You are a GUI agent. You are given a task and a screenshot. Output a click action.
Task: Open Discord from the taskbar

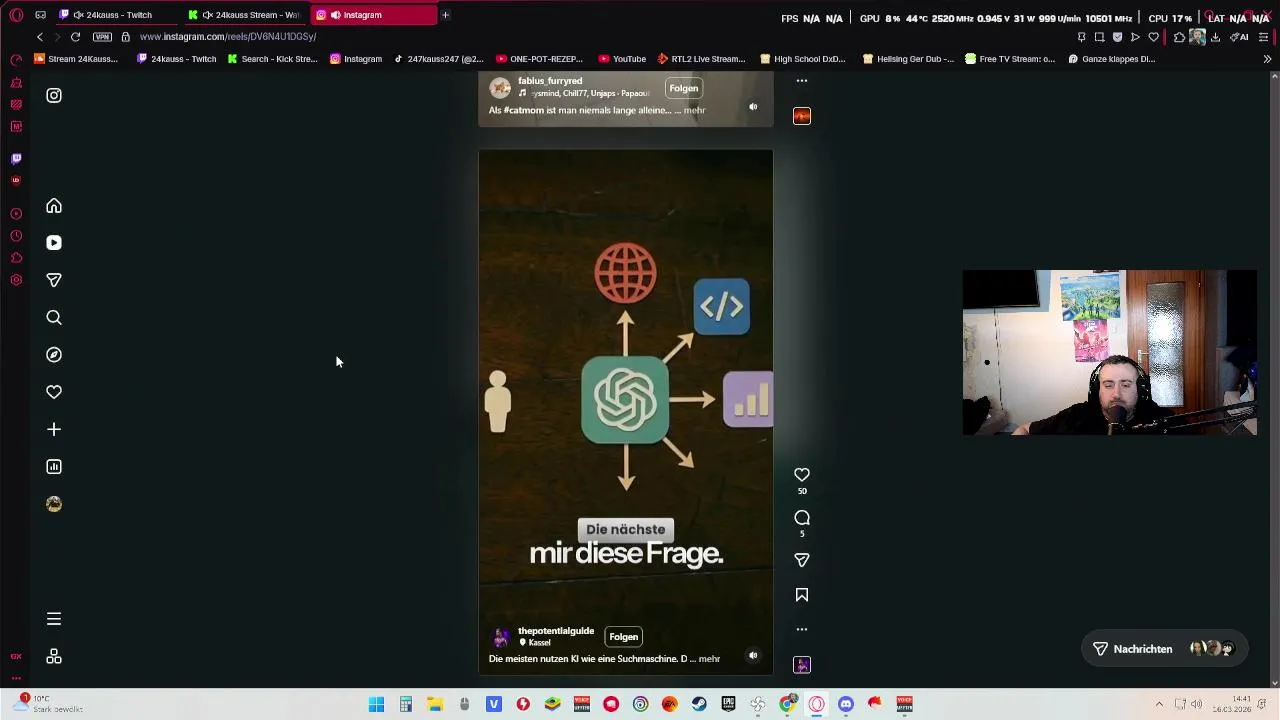click(x=846, y=705)
